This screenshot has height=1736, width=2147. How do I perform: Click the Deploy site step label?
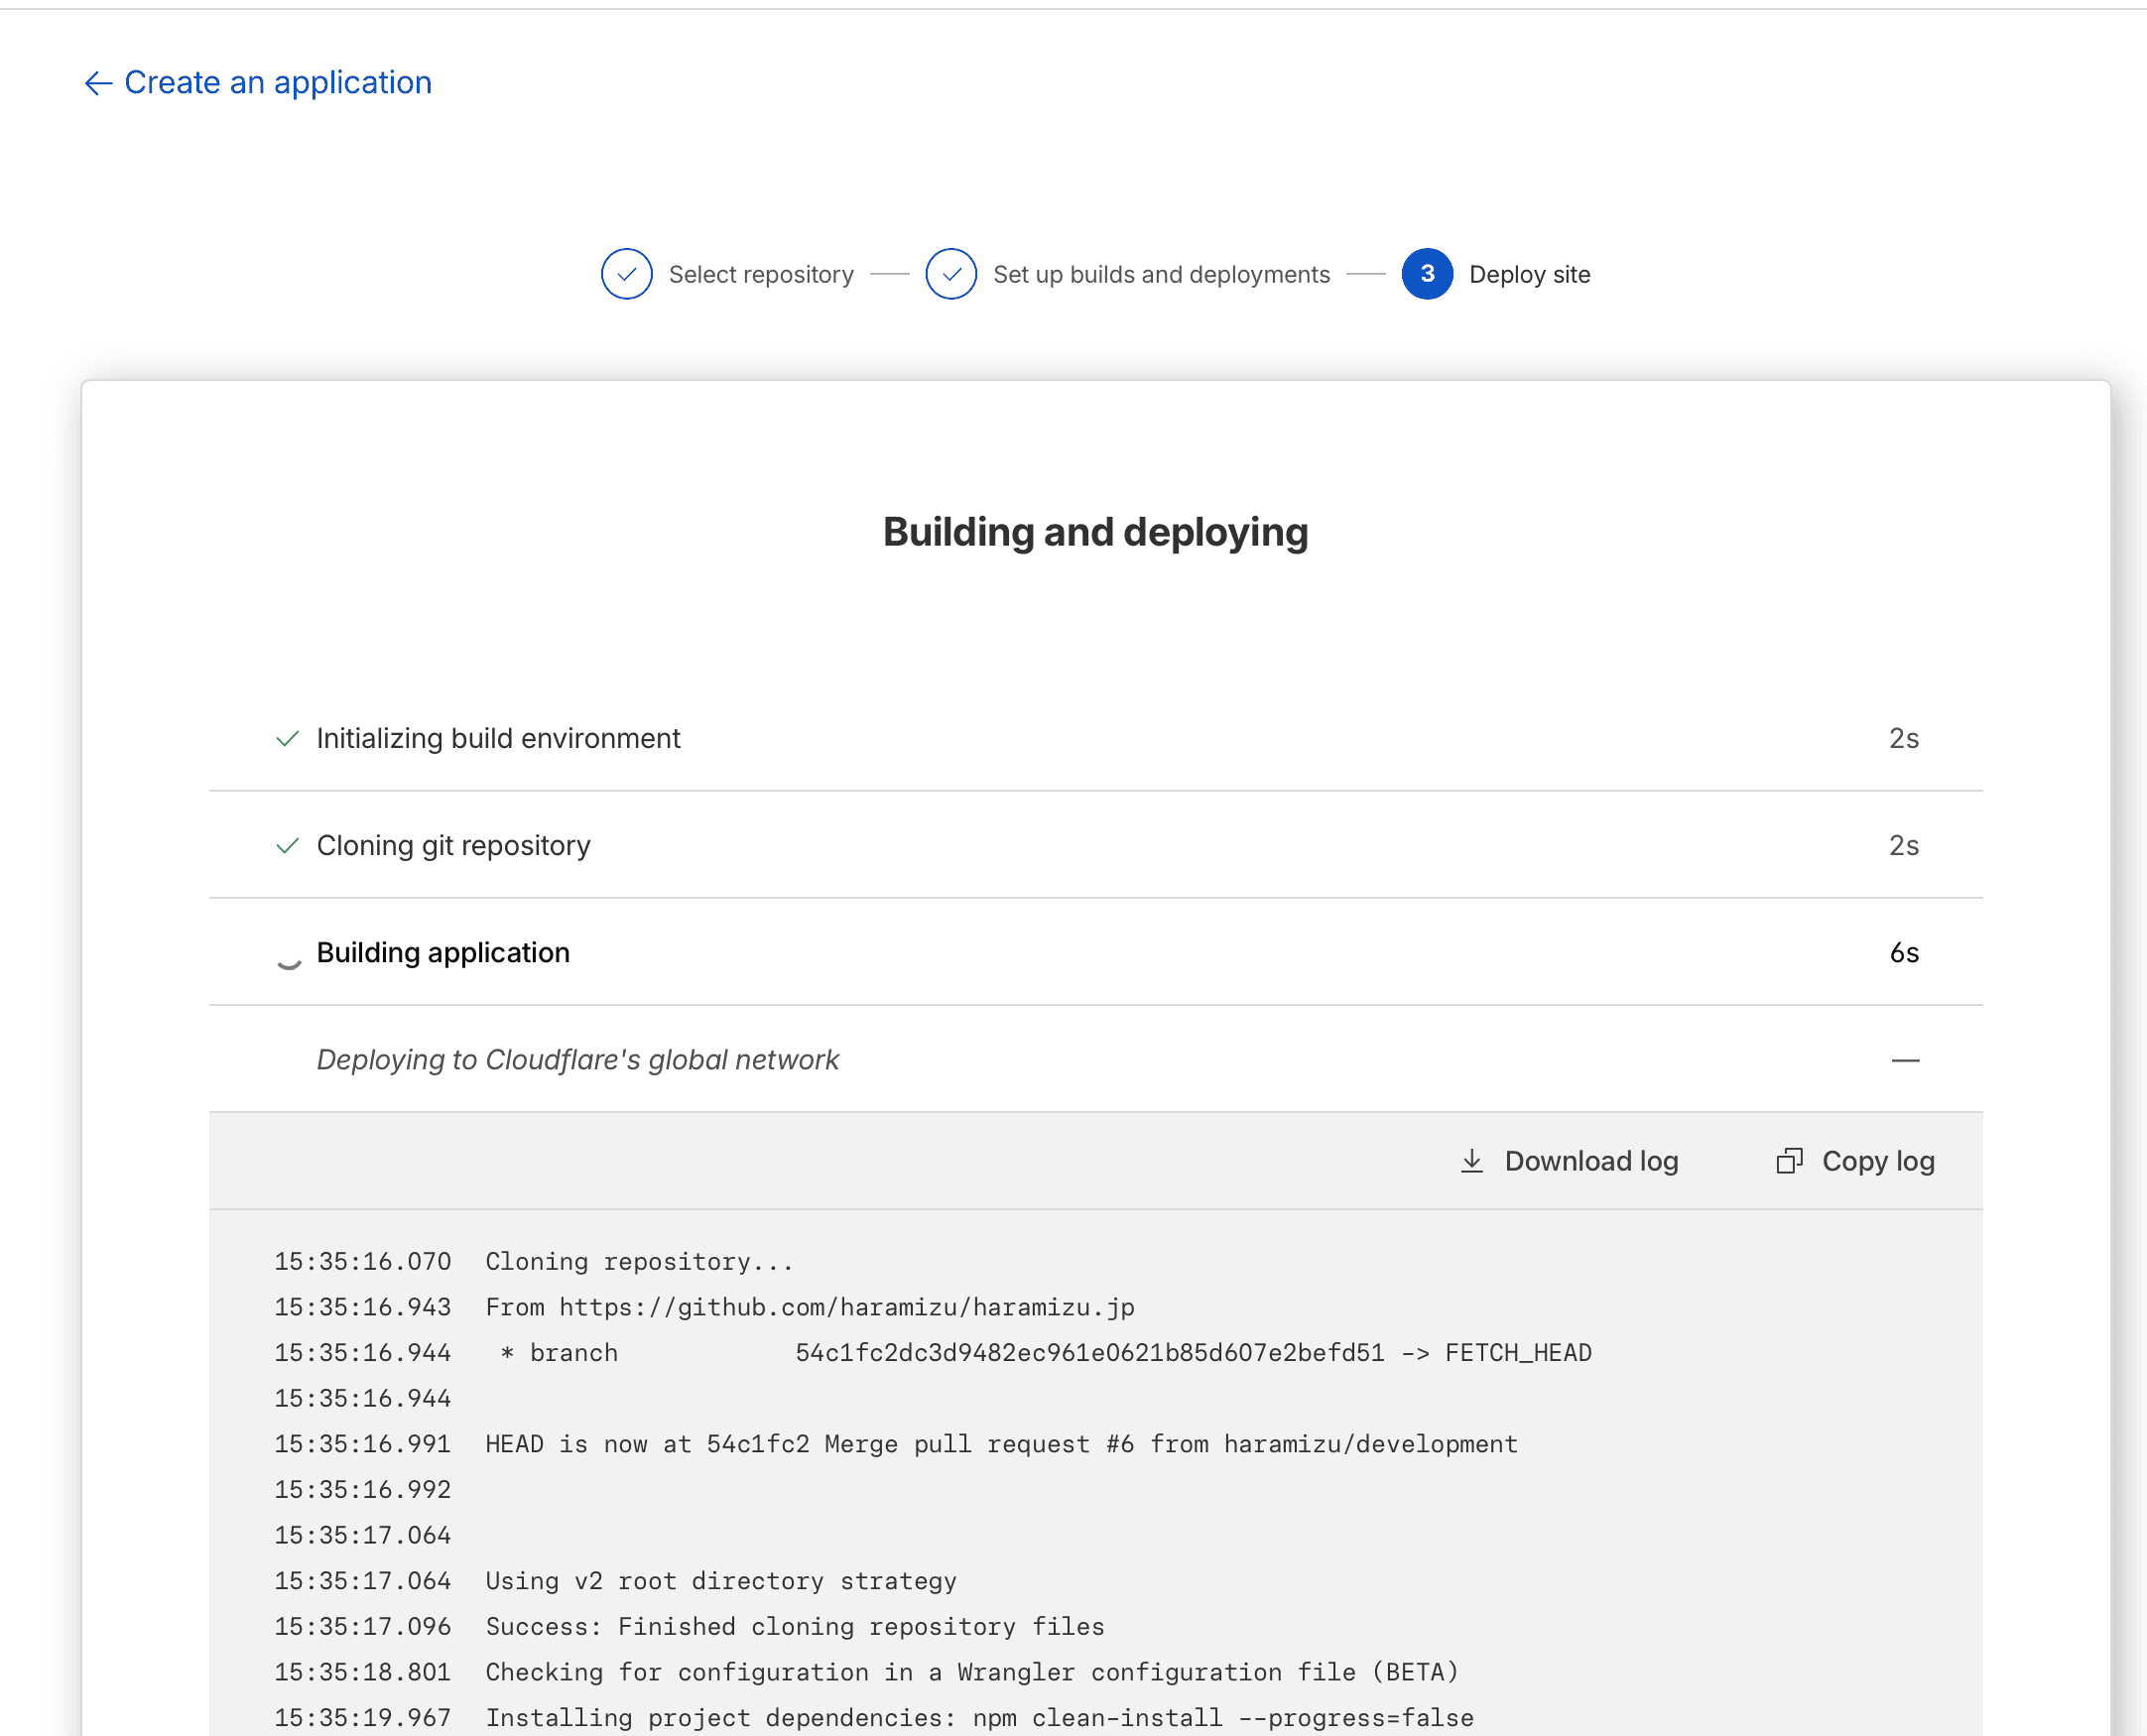(x=1529, y=275)
